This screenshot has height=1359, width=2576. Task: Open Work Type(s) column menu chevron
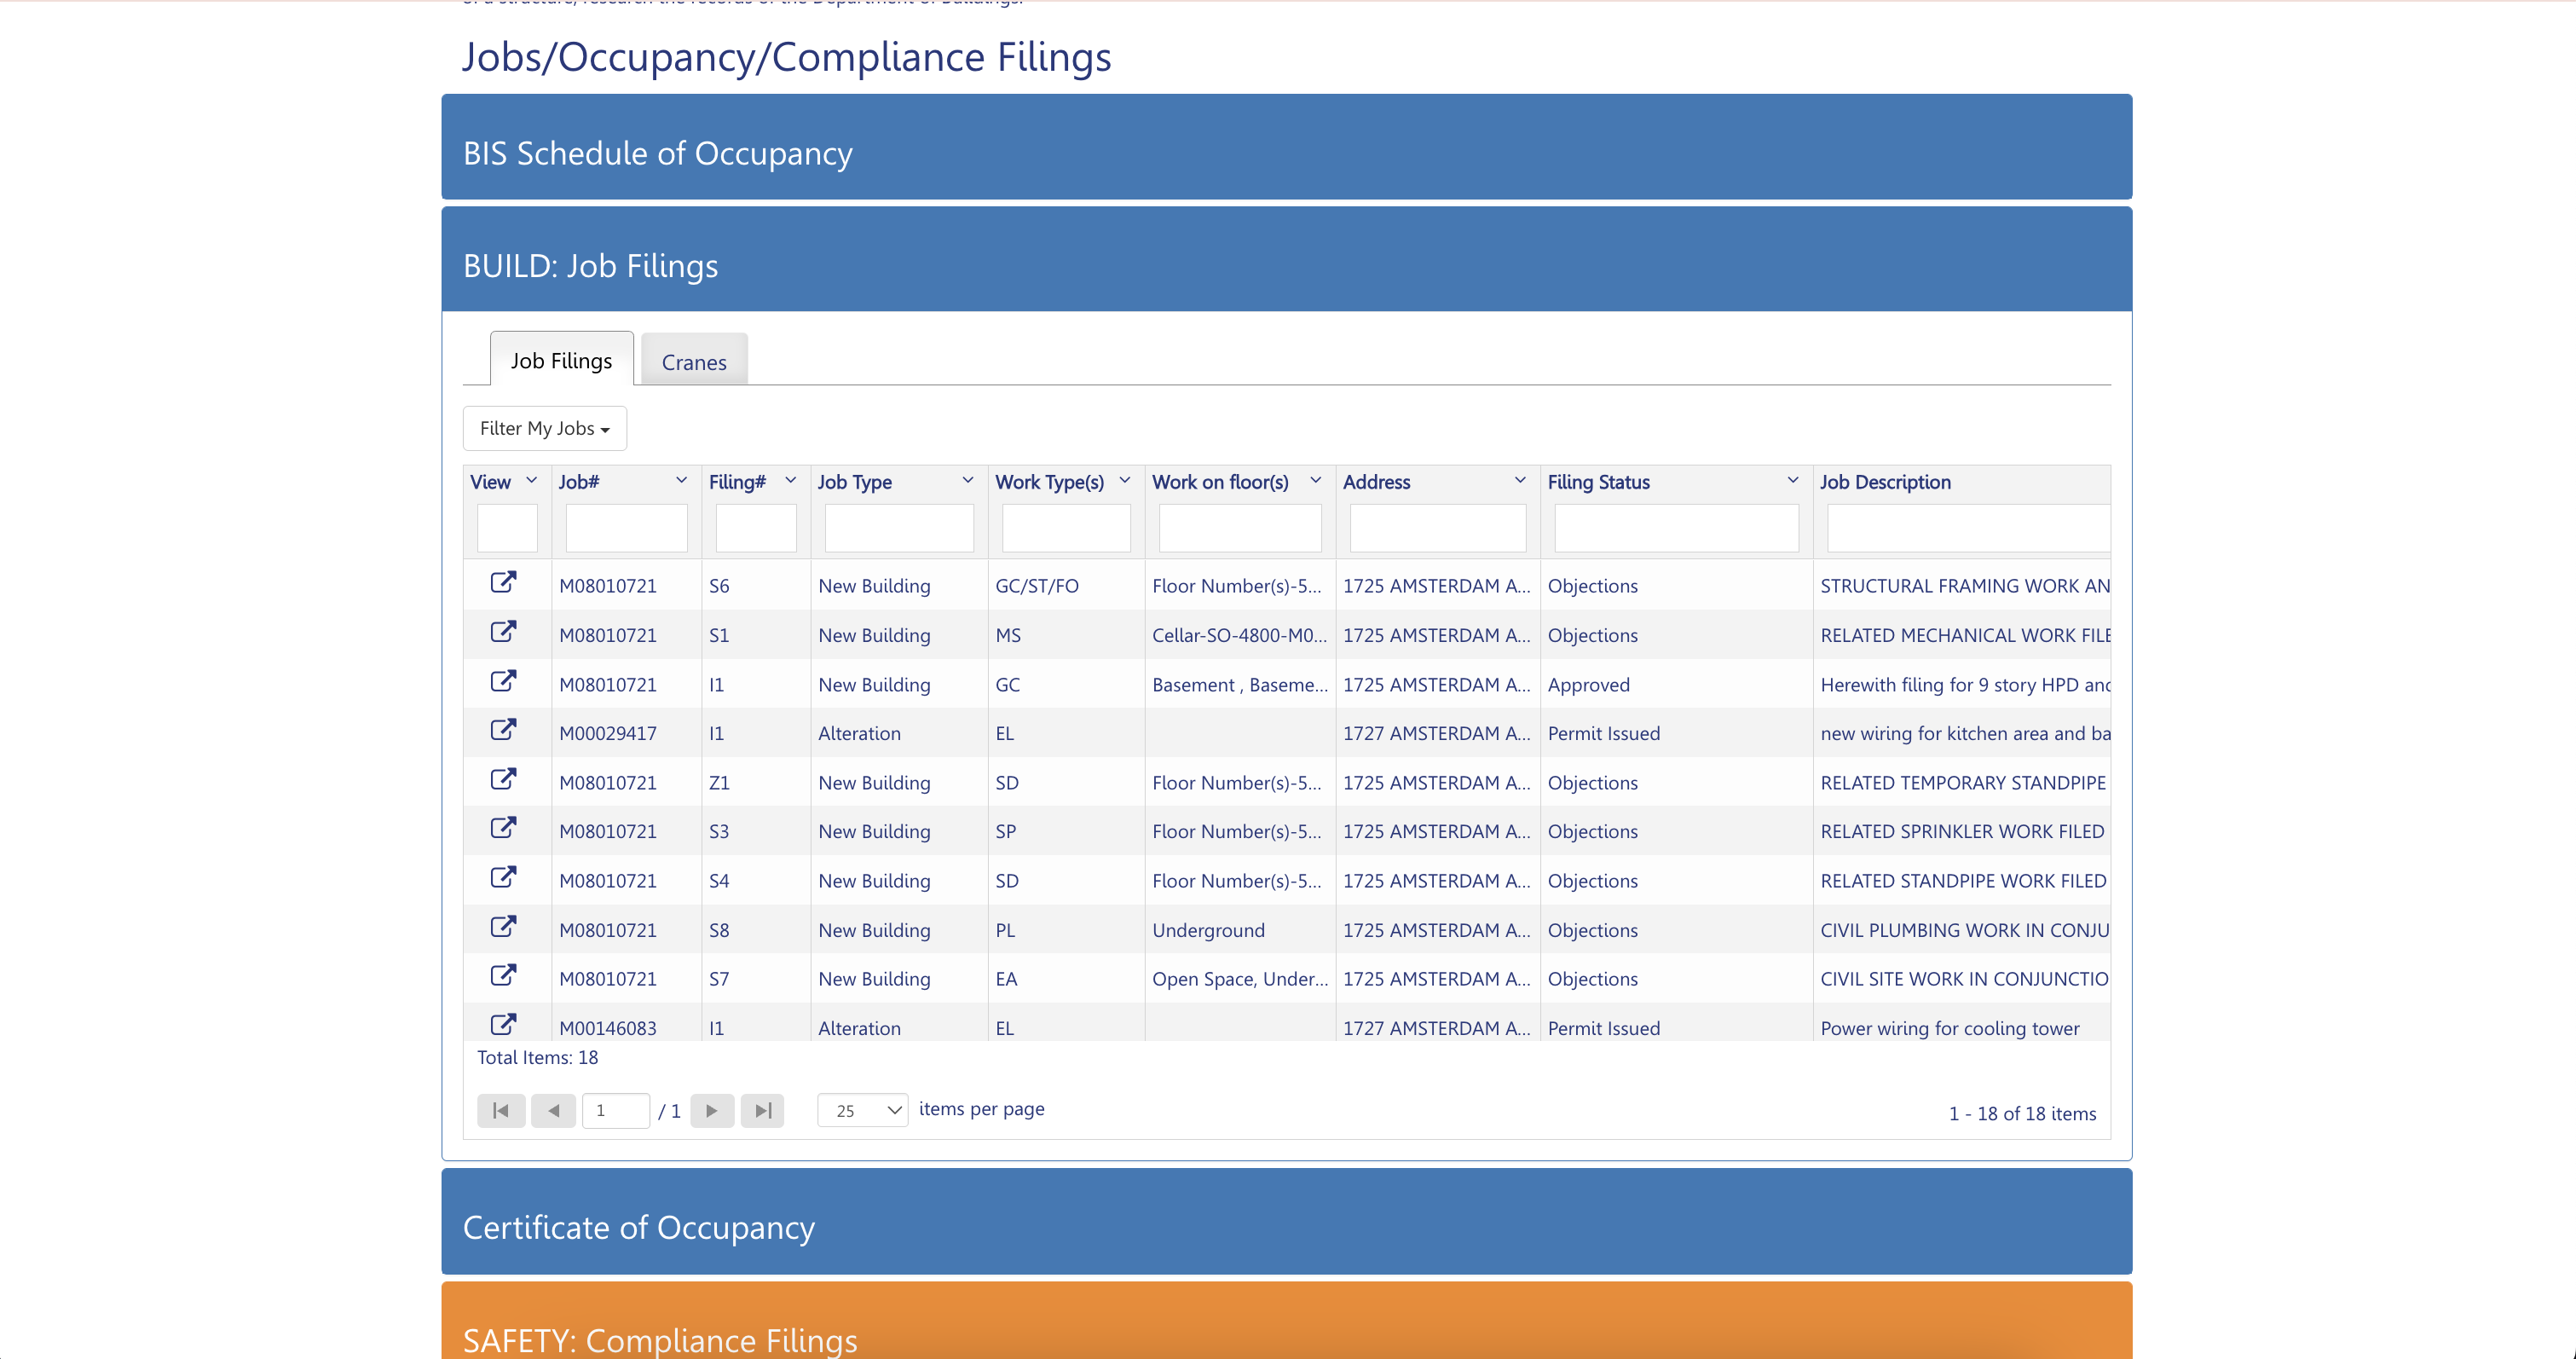pyautogui.click(x=1125, y=481)
